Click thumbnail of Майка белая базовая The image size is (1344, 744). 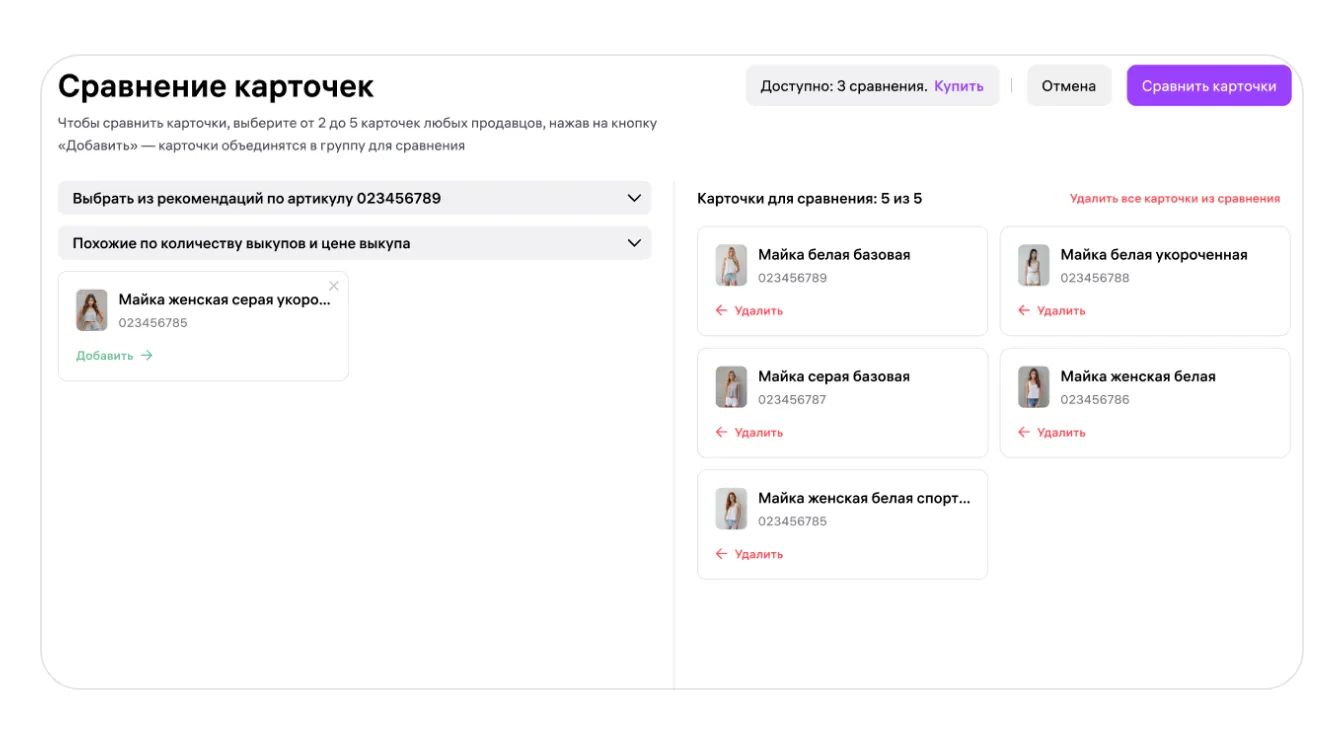tap(731, 266)
